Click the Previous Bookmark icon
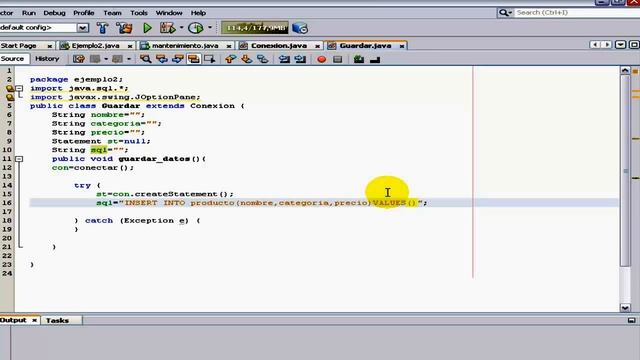Image resolution: width=640 pixels, height=360 pixels. coord(231,59)
